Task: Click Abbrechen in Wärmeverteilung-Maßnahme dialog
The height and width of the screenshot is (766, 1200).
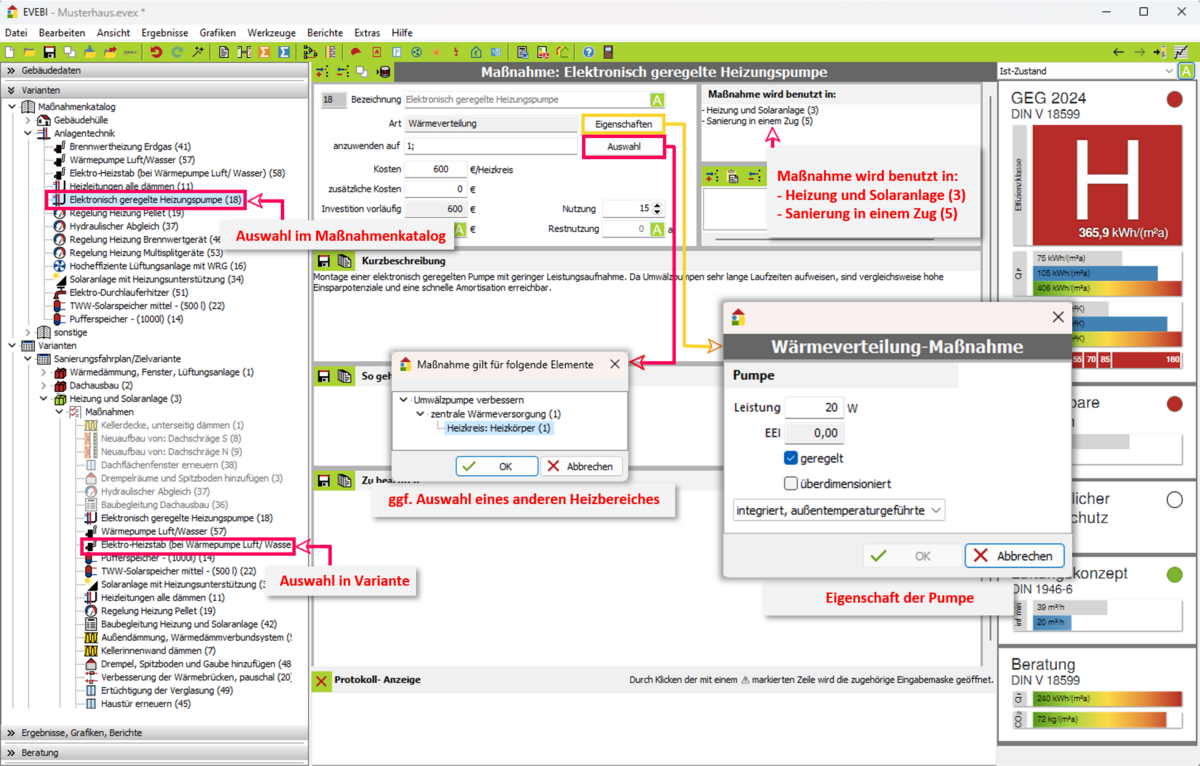Action: 1014,556
